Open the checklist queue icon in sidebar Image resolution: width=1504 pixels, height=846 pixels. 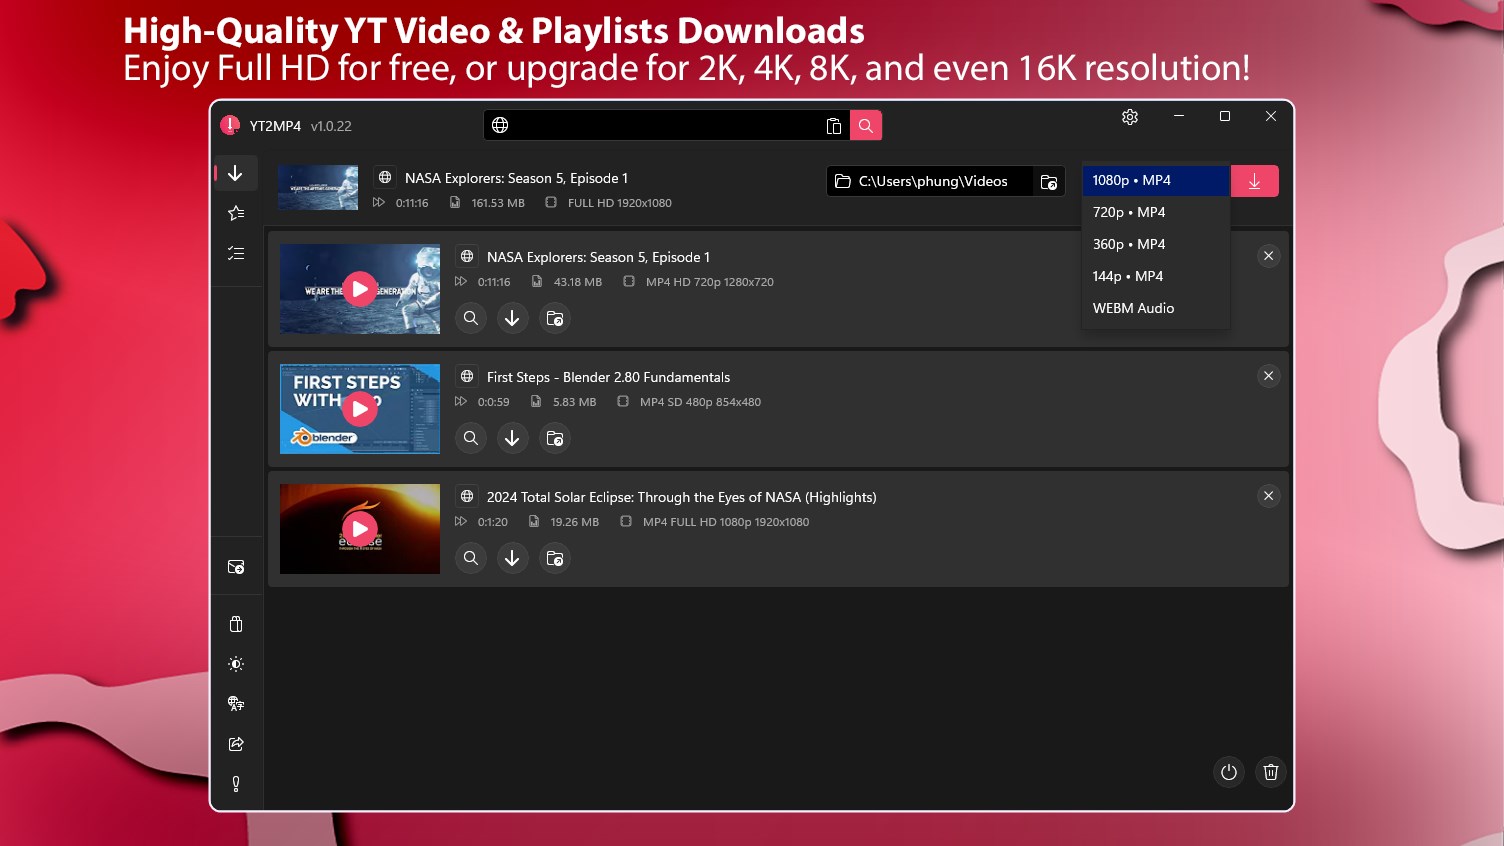click(236, 253)
